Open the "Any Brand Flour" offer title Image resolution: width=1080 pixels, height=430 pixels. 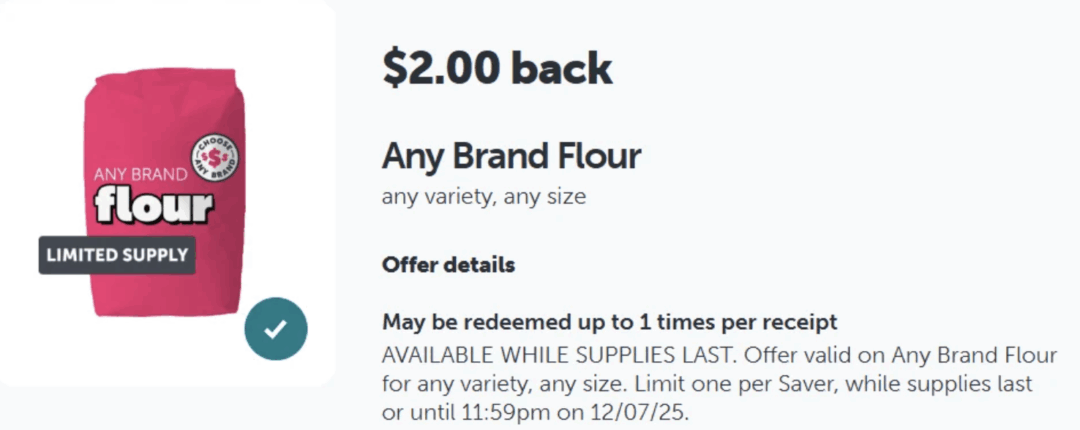coord(511,157)
